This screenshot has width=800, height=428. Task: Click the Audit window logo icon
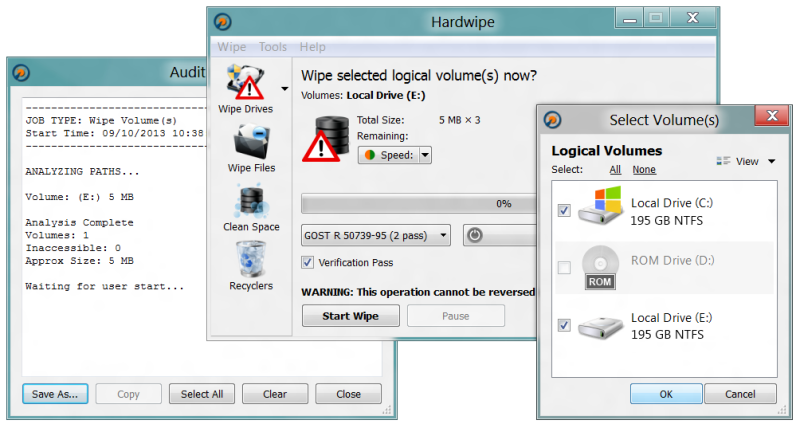(x=21, y=72)
